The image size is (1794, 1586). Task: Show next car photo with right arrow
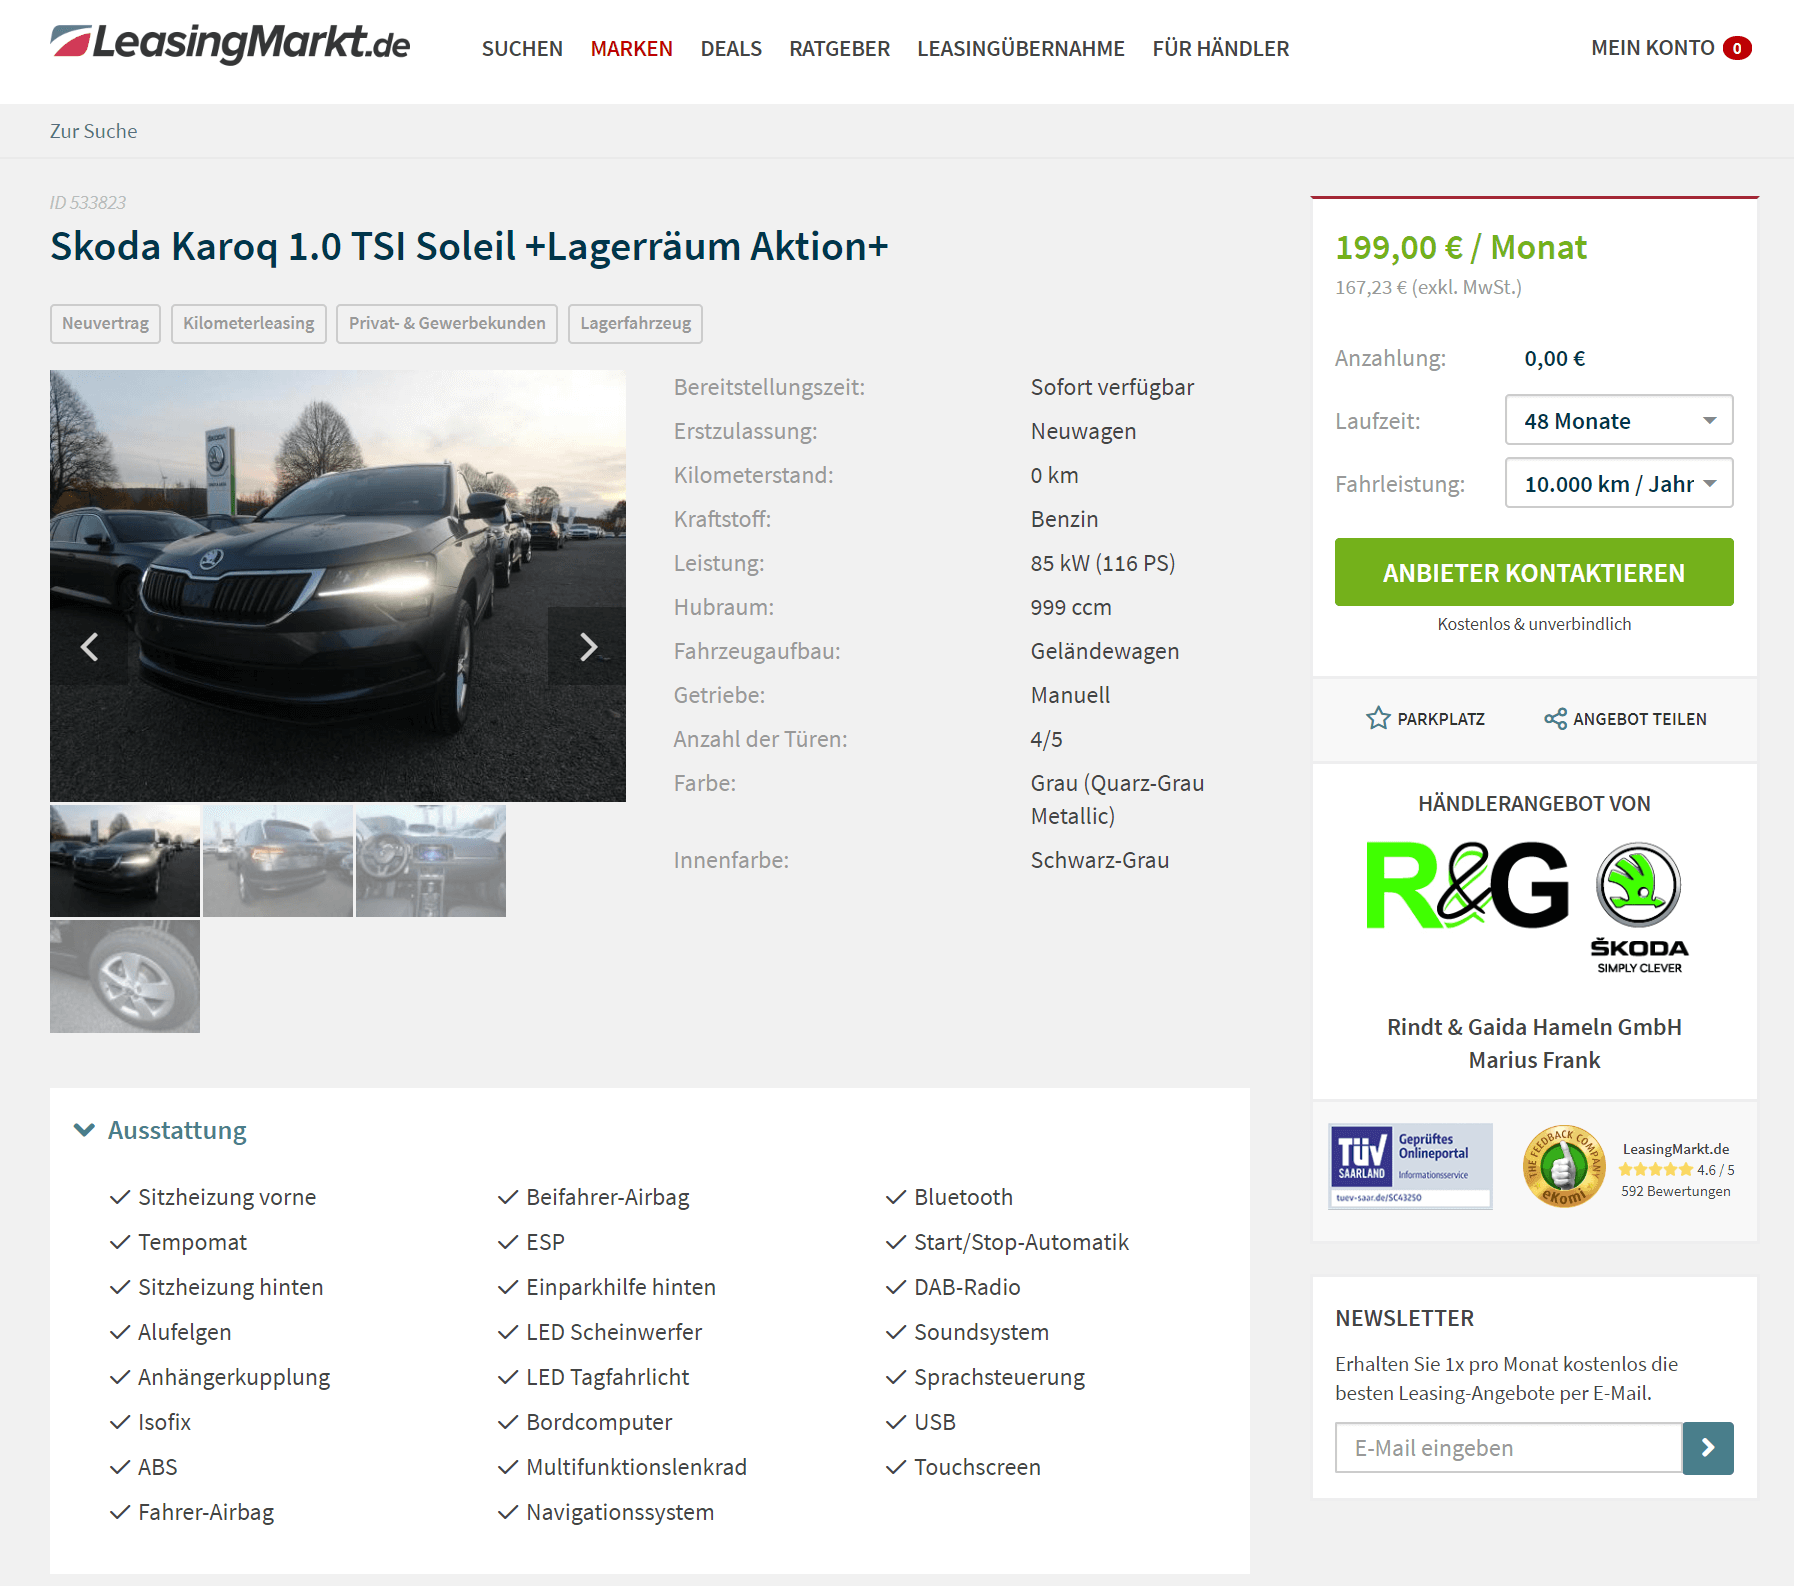click(x=588, y=647)
